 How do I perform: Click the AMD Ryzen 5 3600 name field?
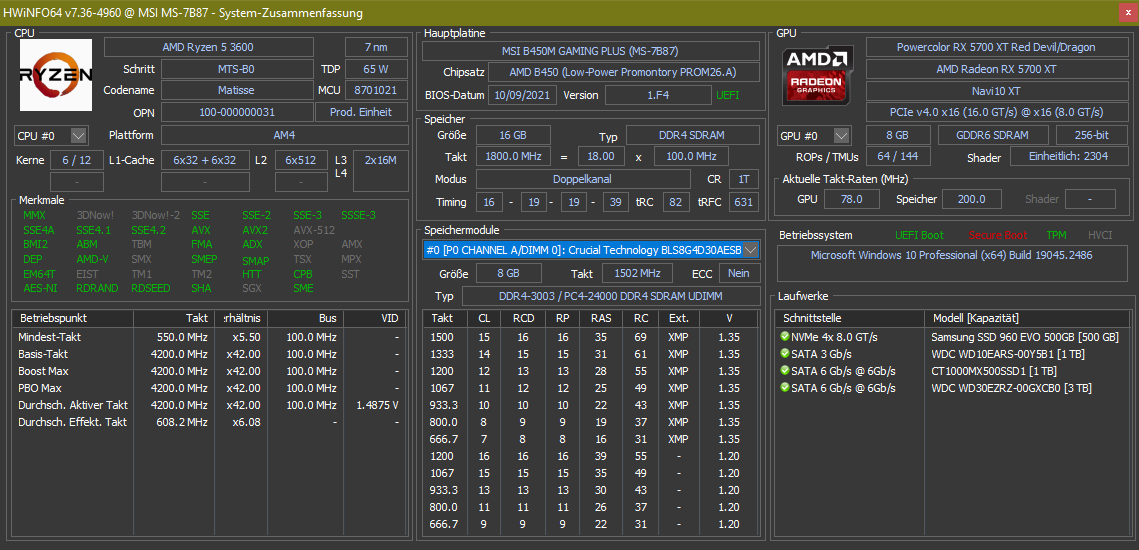click(208, 47)
